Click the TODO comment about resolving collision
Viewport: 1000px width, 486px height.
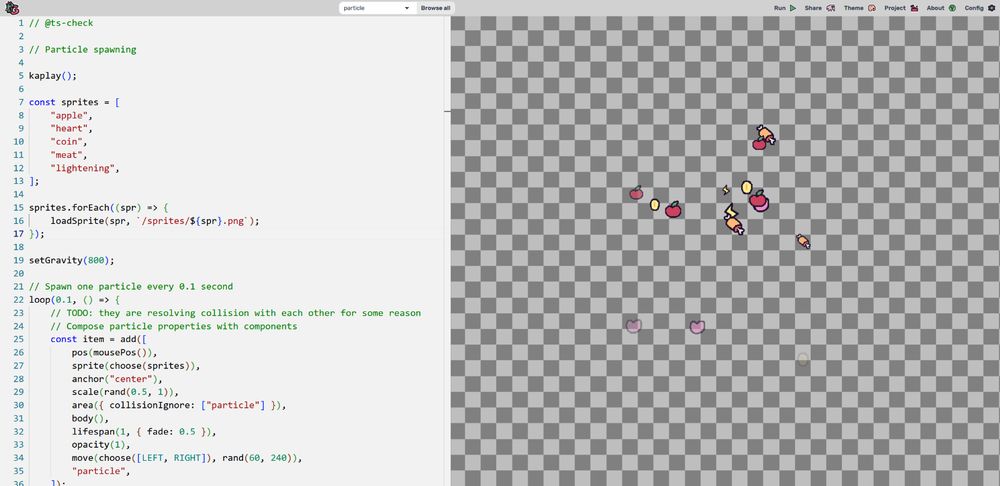(x=235, y=313)
